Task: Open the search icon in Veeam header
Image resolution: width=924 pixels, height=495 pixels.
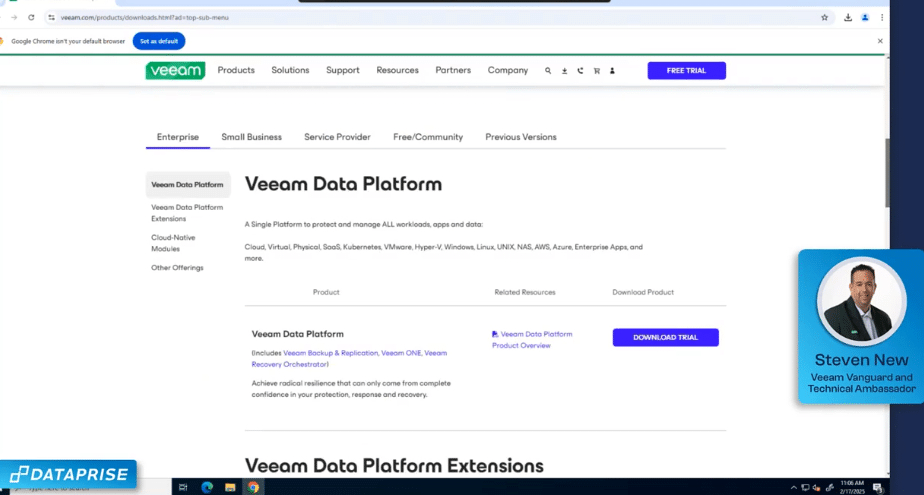Action: tap(548, 71)
